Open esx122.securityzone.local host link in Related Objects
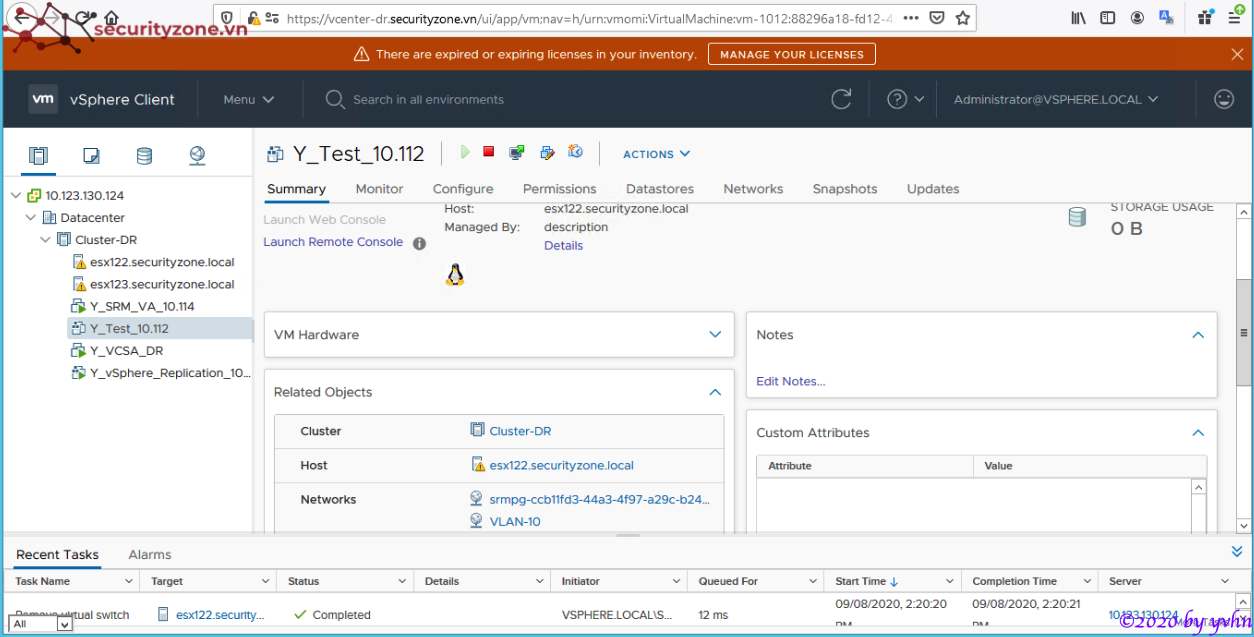The image size is (1254, 637). click(561, 465)
